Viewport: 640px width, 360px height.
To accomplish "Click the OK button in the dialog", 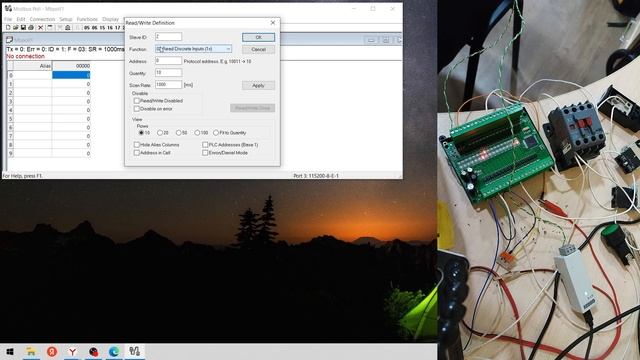I will tap(258, 37).
